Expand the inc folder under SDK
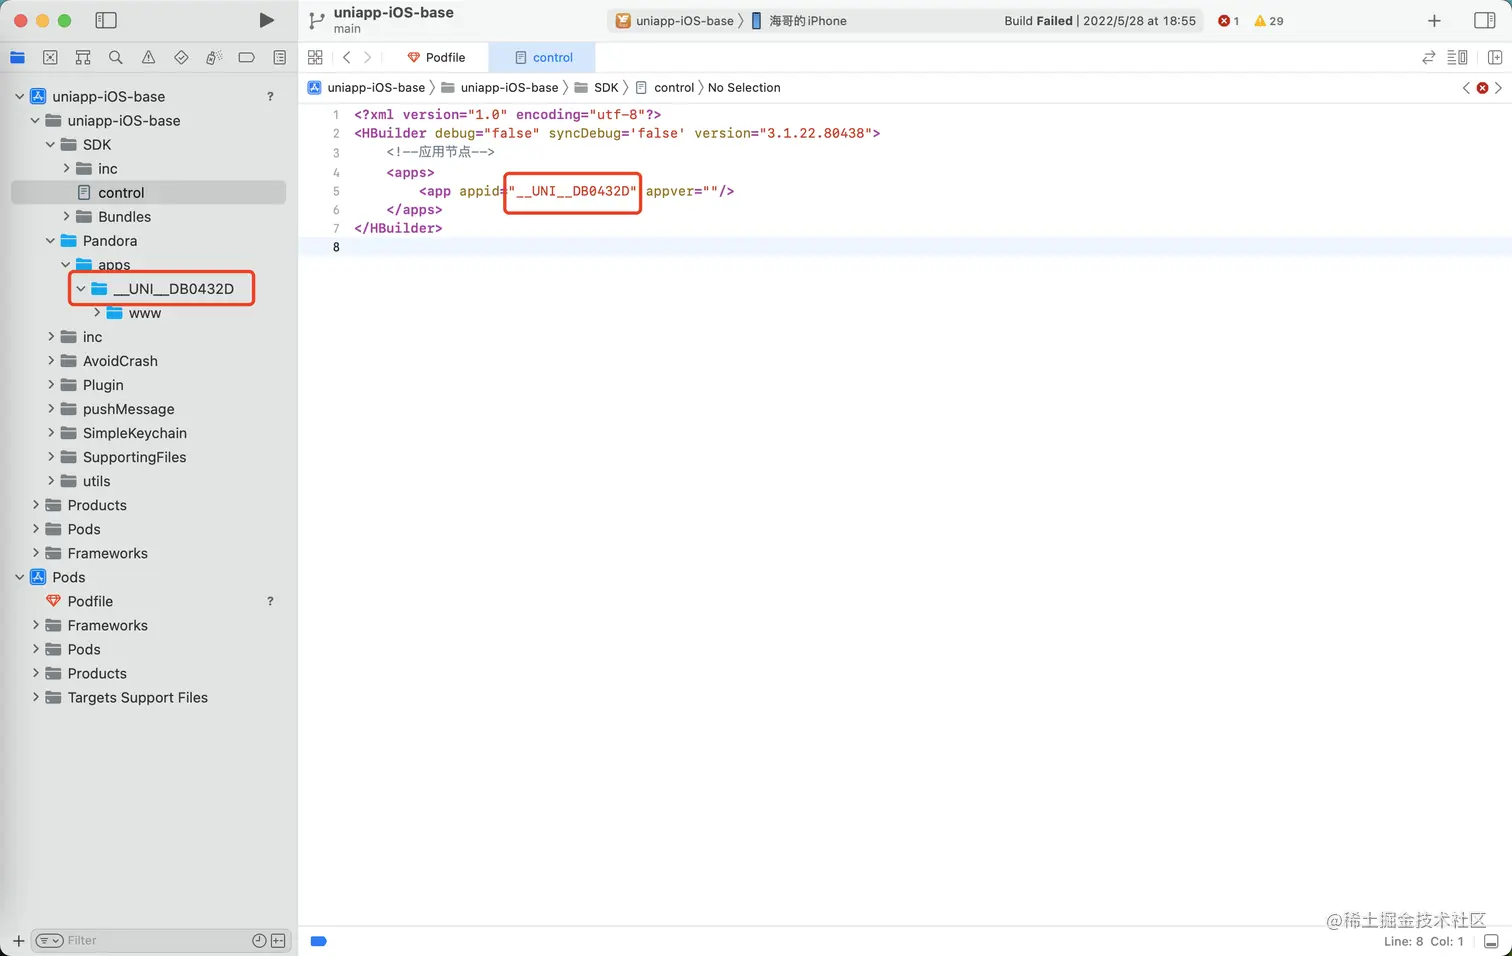 pos(66,168)
